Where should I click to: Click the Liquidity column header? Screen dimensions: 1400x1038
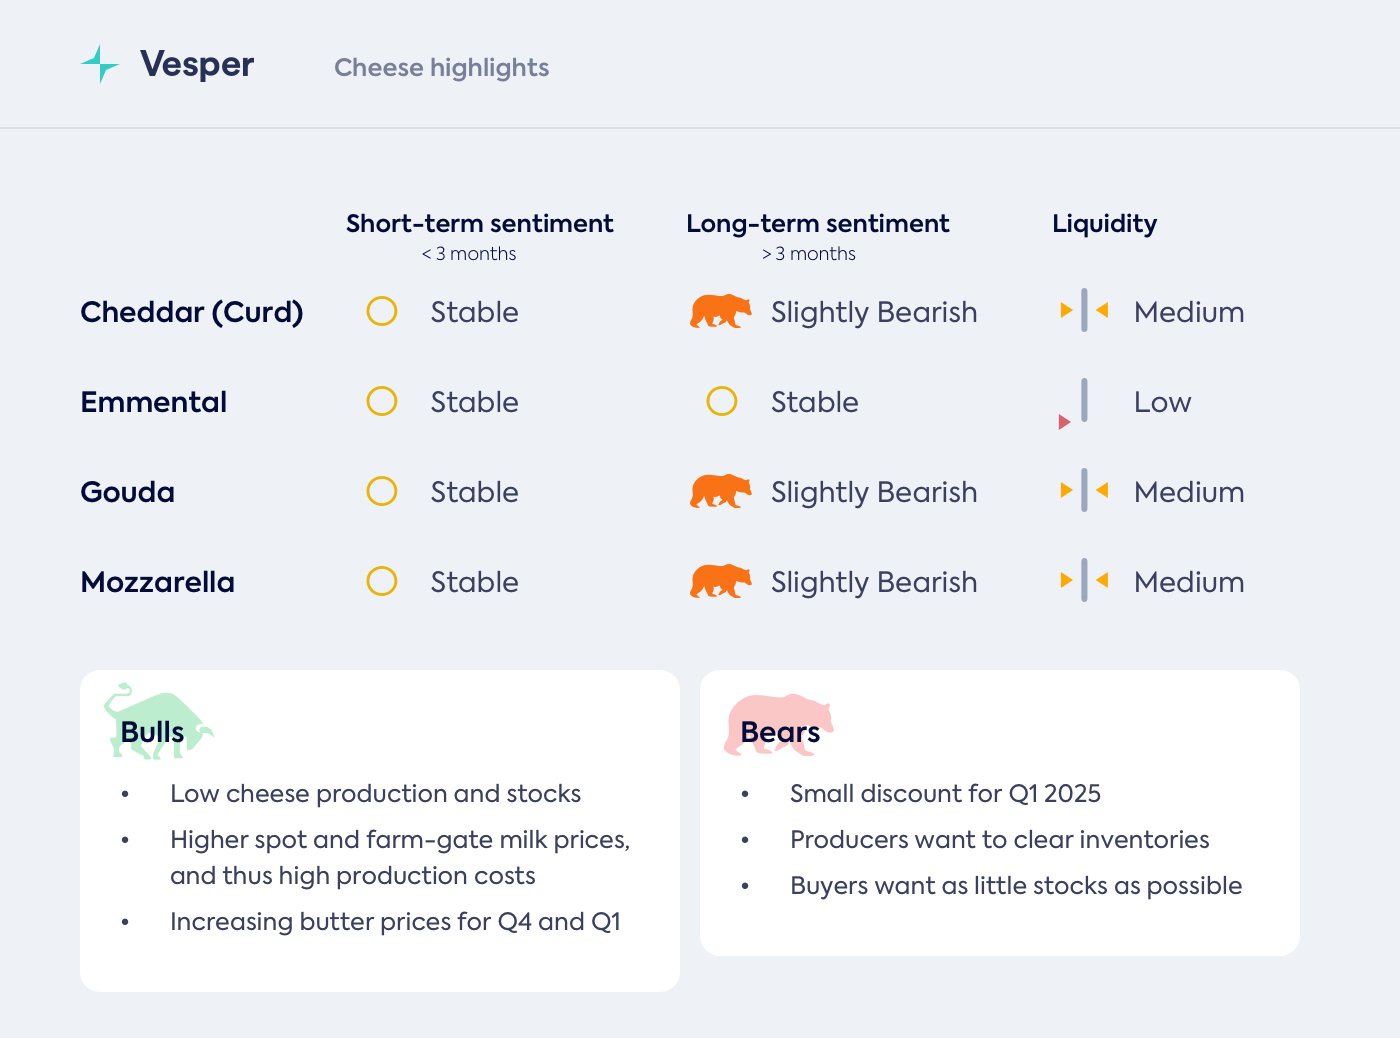(1104, 224)
